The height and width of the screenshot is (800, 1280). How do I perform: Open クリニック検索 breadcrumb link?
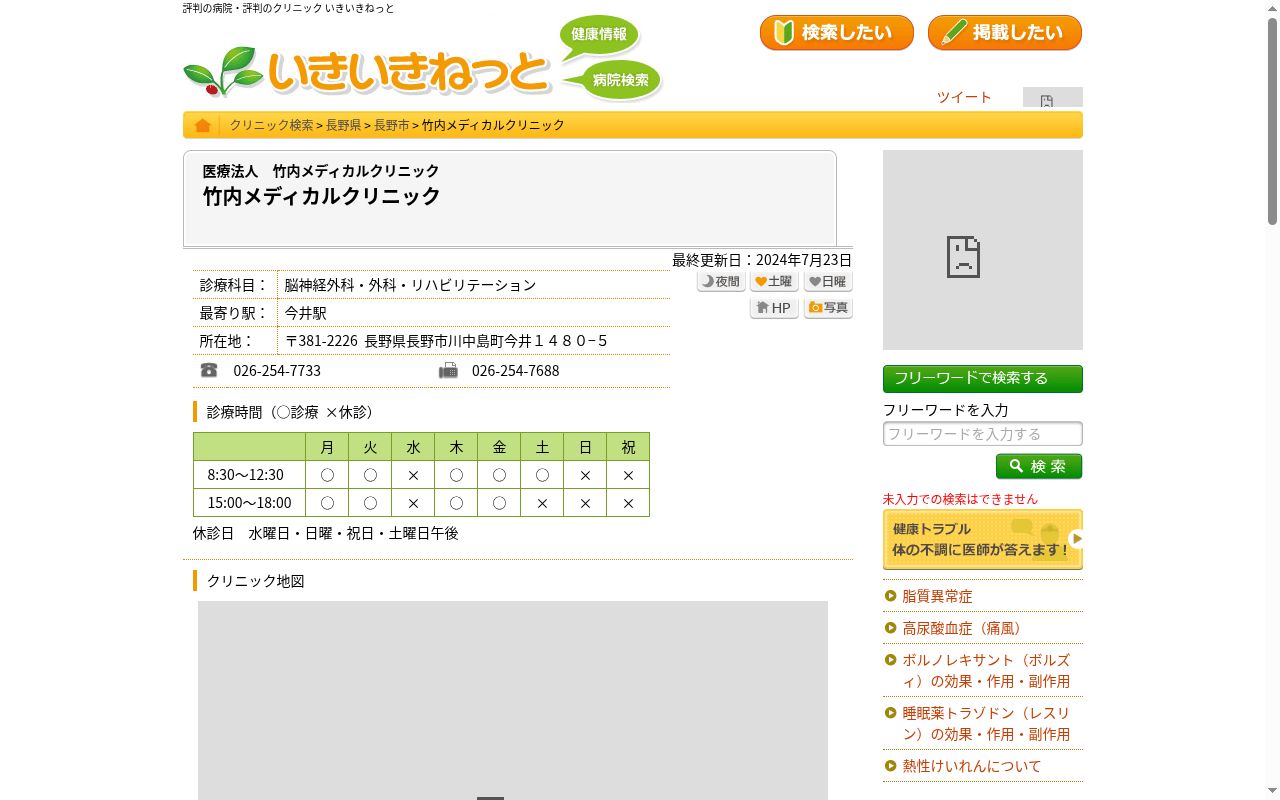click(272, 125)
